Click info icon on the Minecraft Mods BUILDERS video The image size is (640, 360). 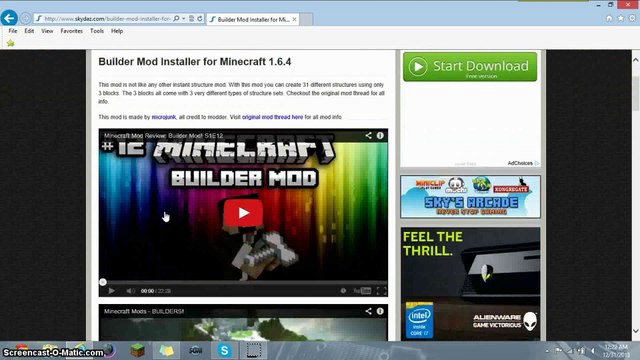point(380,311)
